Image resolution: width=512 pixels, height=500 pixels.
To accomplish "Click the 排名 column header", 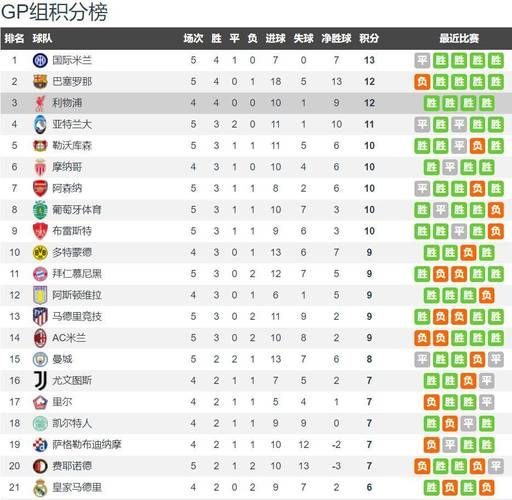I will (14, 38).
